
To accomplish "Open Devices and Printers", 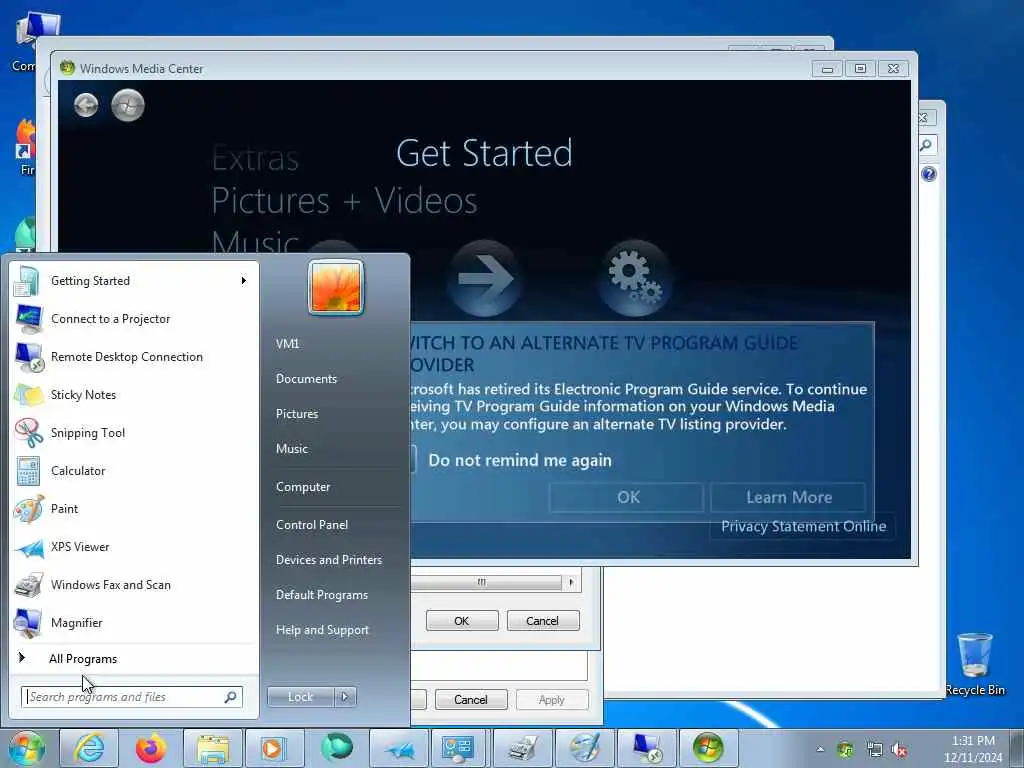I will pos(328,560).
